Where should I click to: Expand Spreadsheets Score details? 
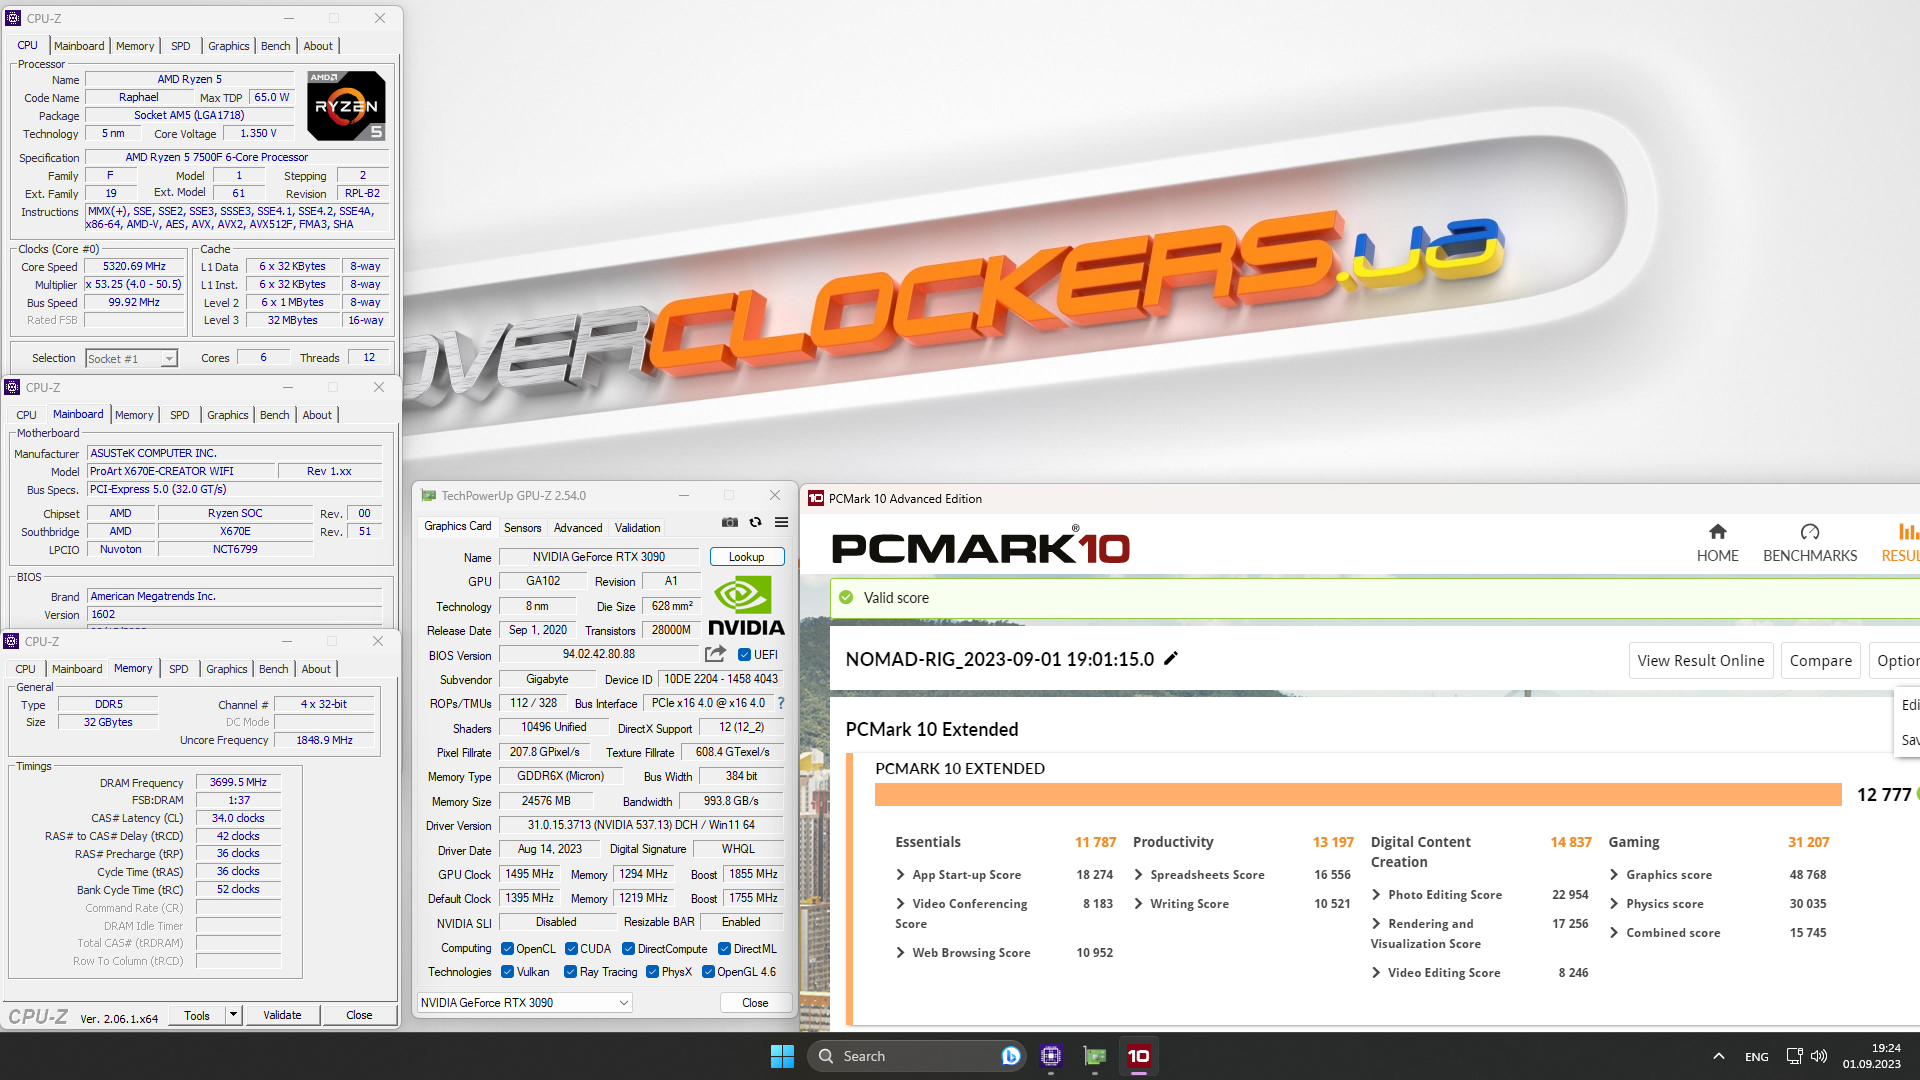coord(1138,875)
